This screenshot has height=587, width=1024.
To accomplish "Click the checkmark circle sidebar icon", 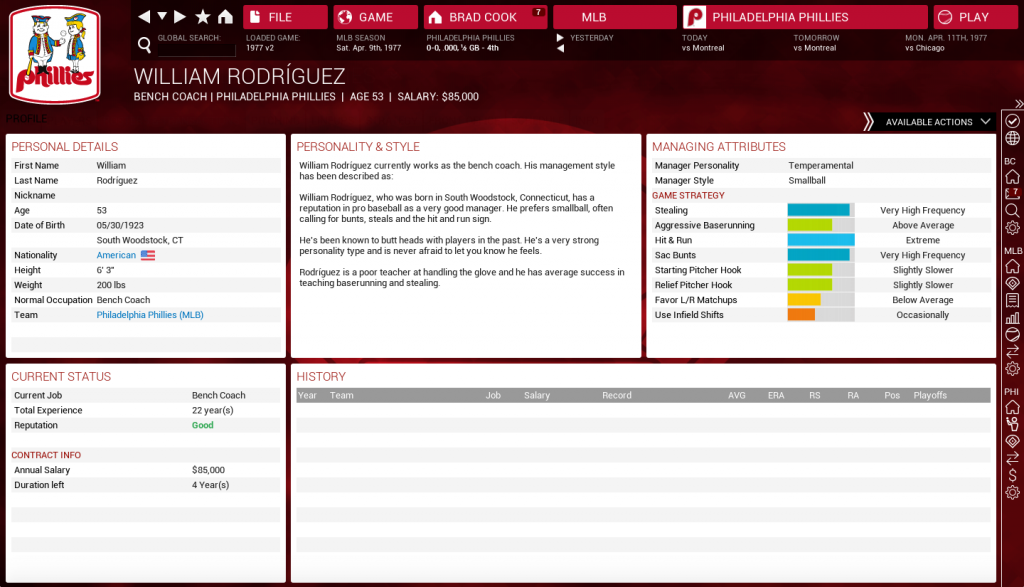I will 1012,121.
